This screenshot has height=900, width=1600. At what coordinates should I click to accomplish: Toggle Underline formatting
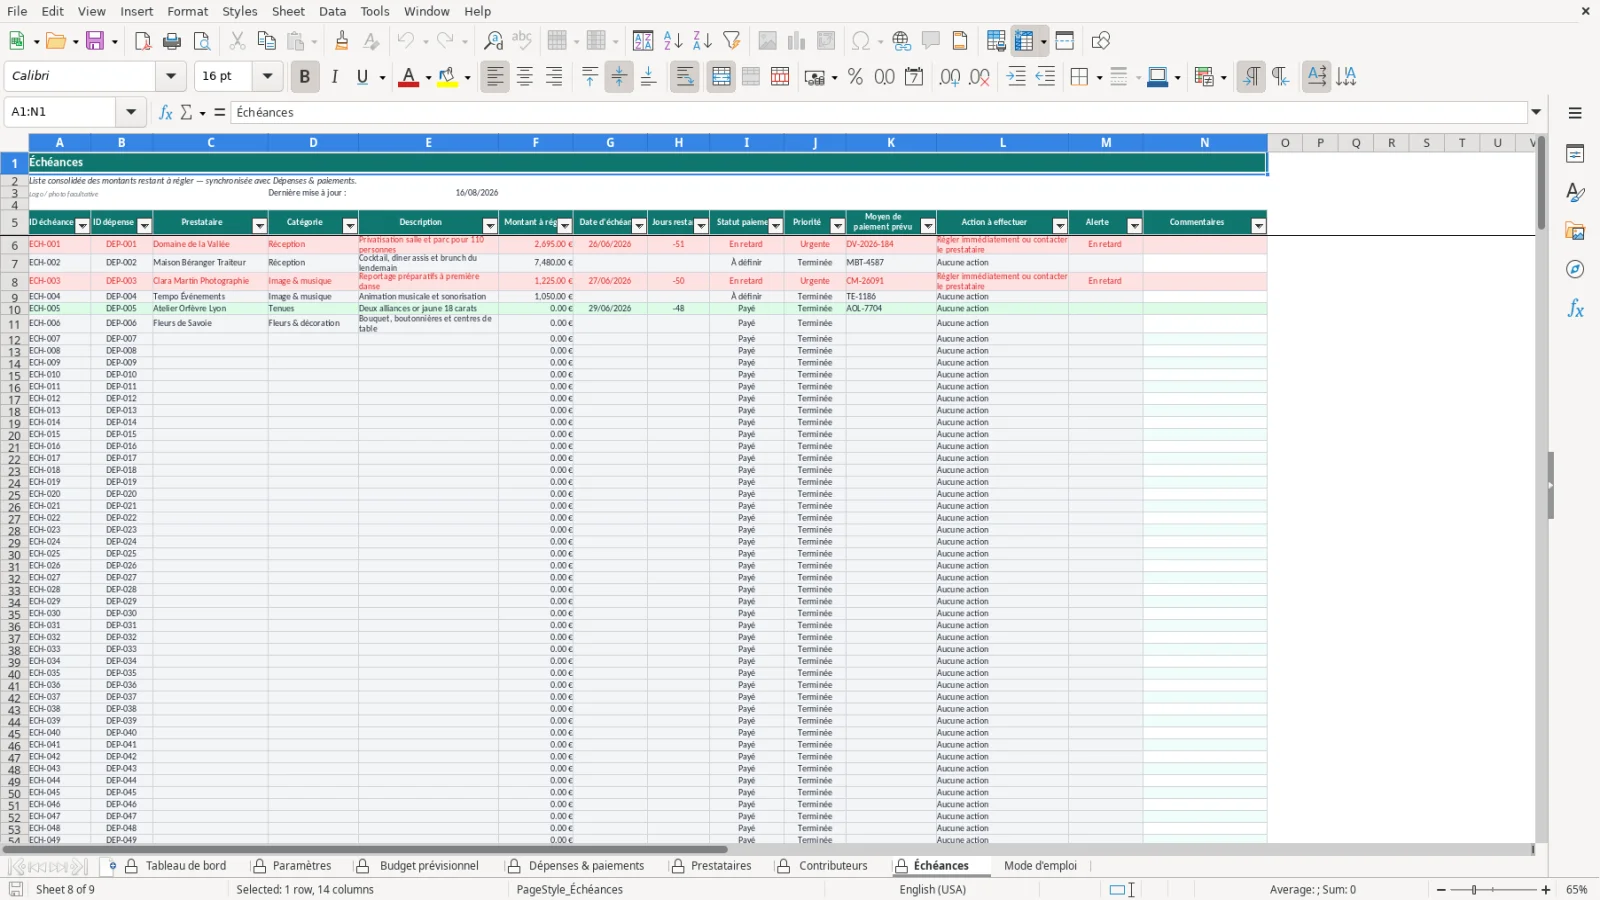362,77
